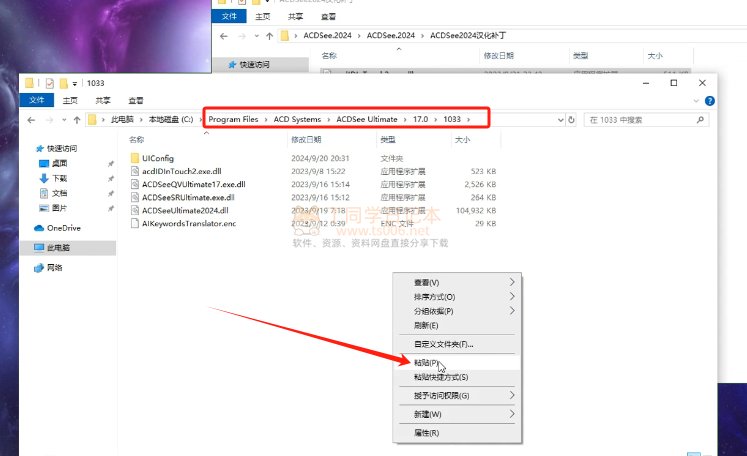Click the properties icon in the title bar toolbar
This screenshot has height=456, width=747.
pos(50,83)
